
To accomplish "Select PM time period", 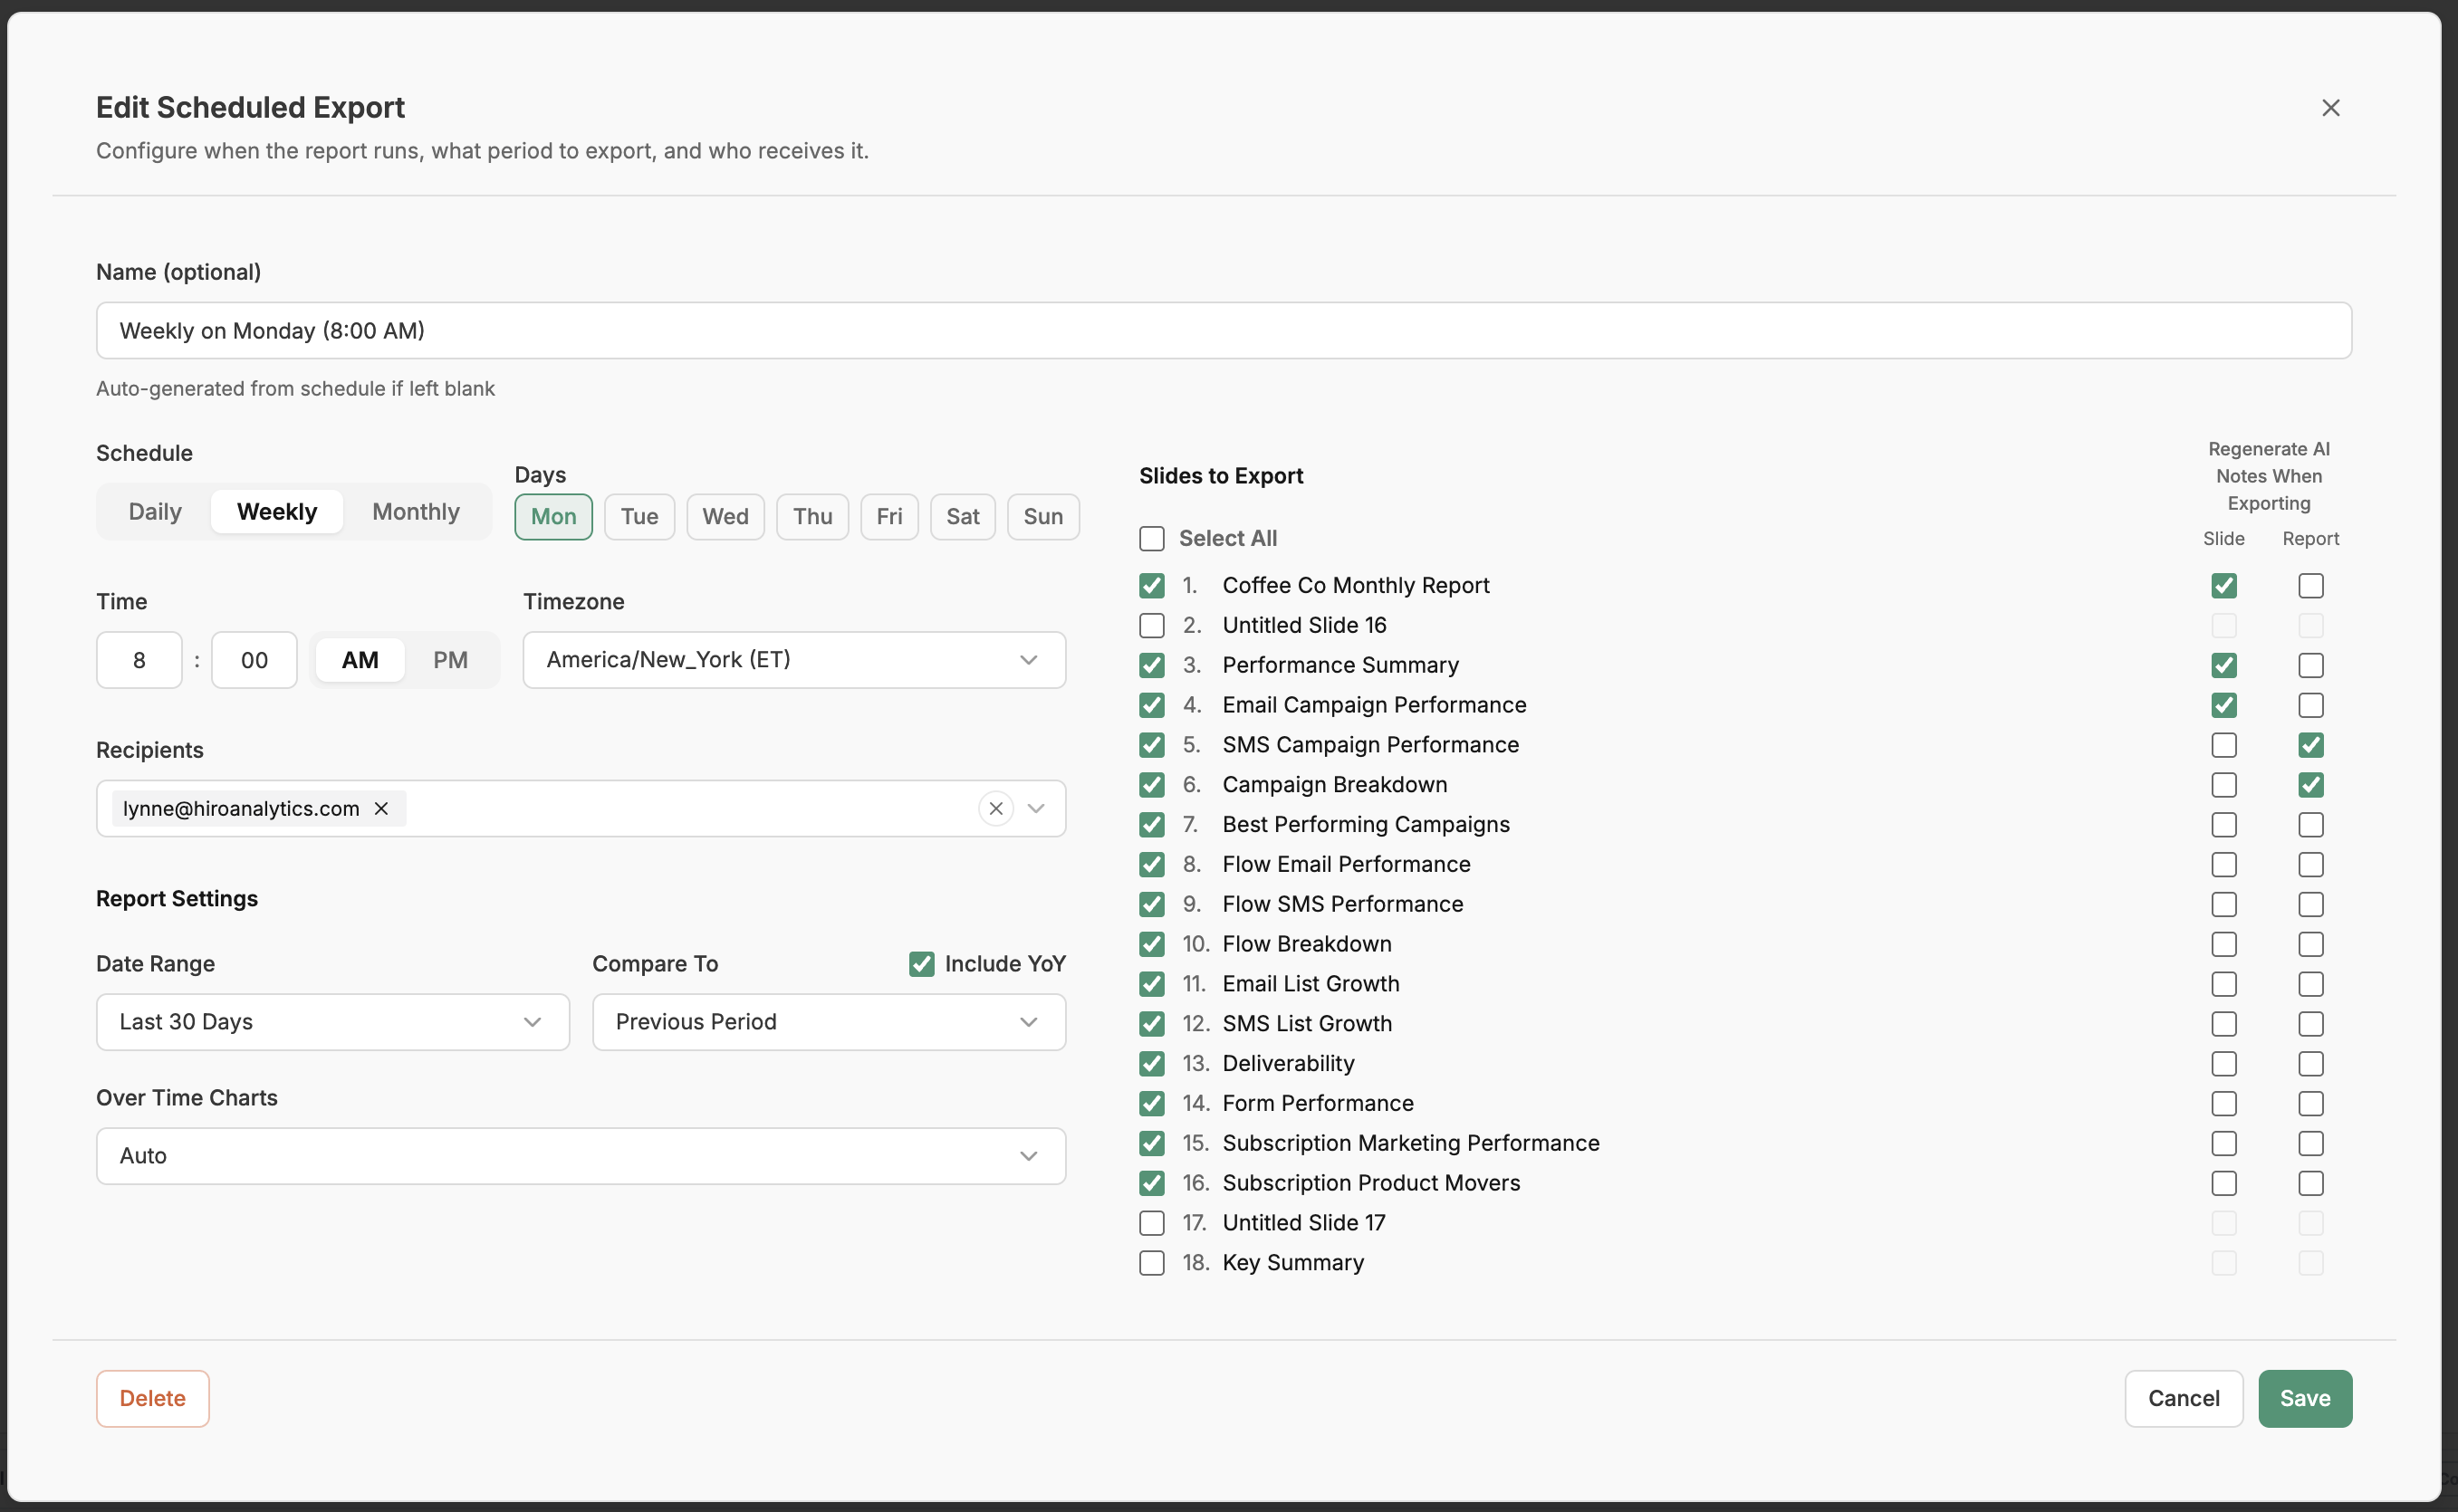I will pos(450,659).
